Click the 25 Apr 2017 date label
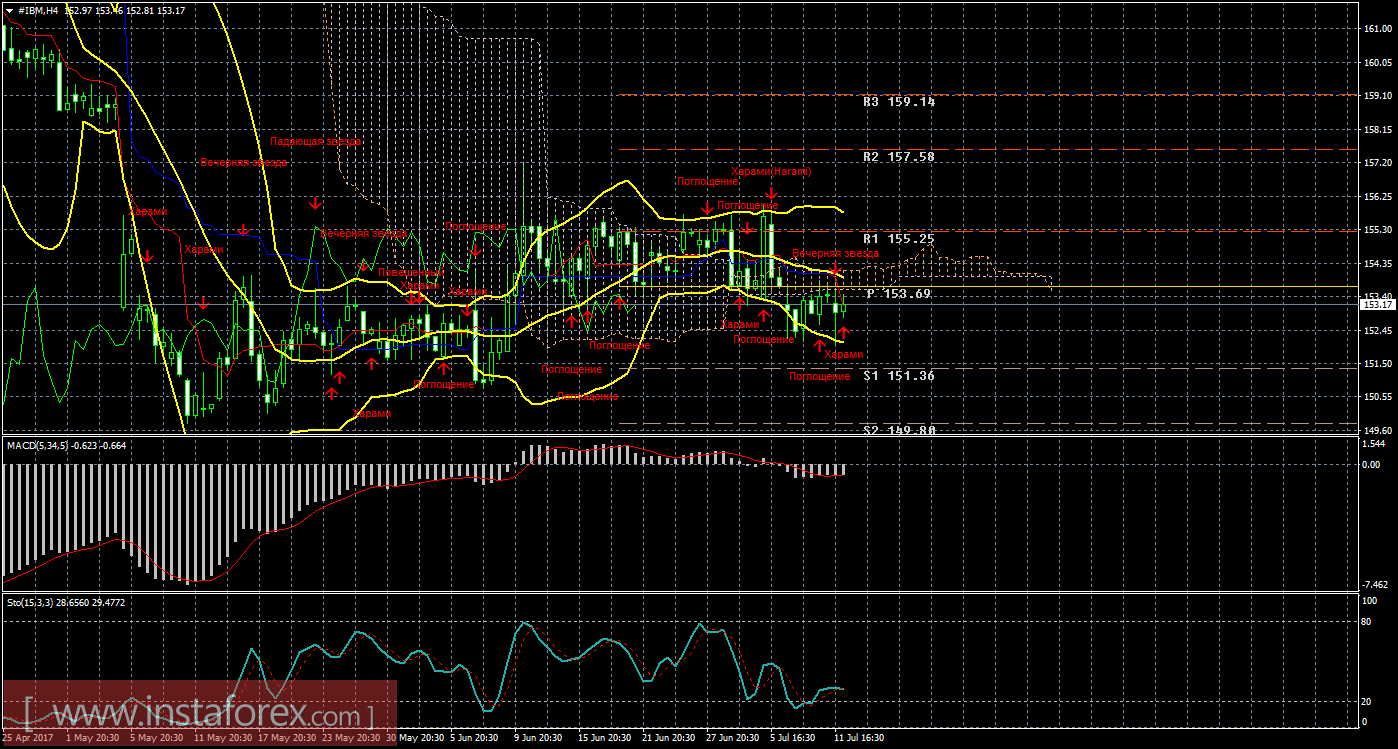The width and height of the screenshot is (1398, 749). [29, 738]
